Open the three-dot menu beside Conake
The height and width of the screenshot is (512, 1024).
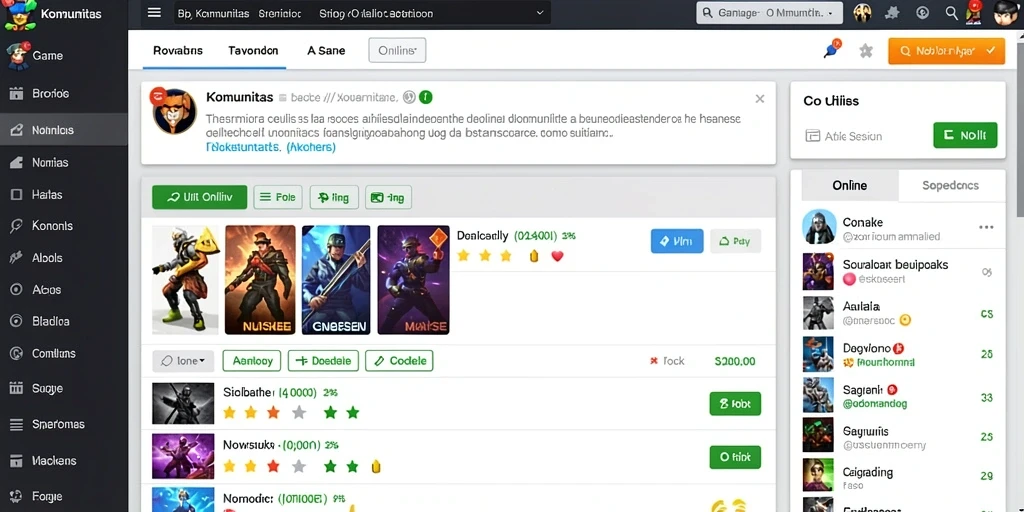pos(986,227)
